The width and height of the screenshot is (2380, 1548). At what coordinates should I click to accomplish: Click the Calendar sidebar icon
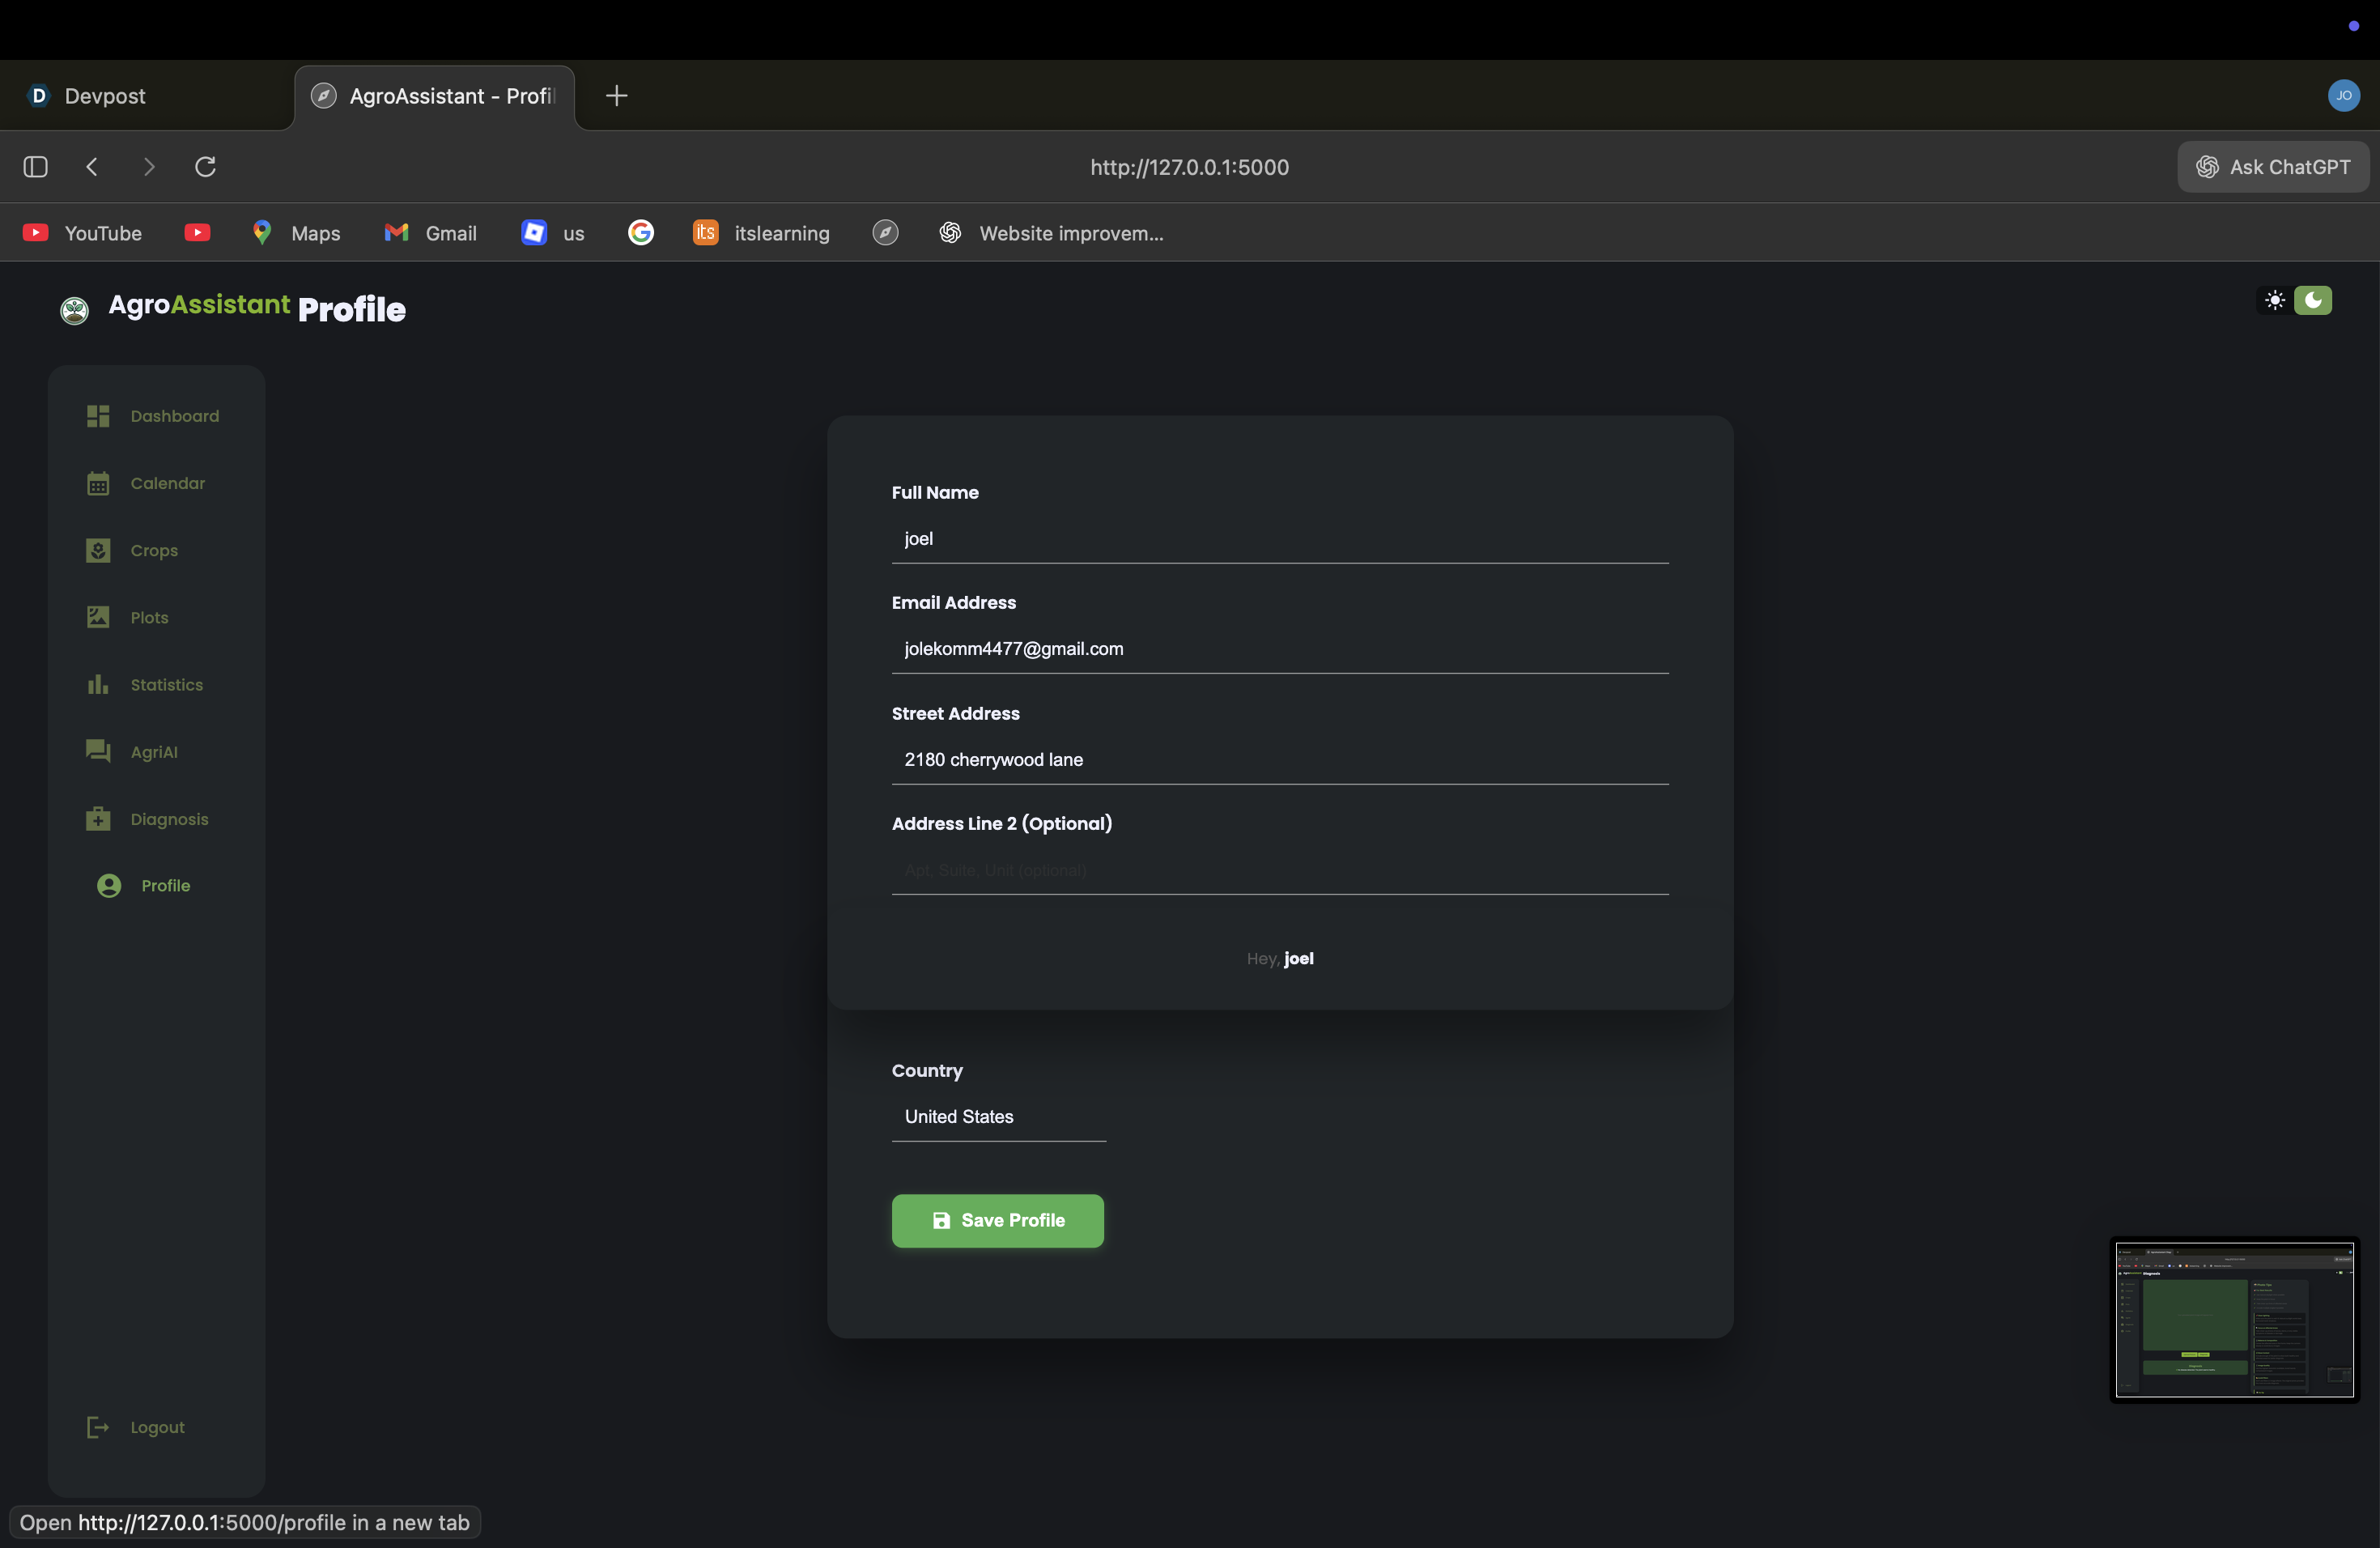(x=98, y=484)
